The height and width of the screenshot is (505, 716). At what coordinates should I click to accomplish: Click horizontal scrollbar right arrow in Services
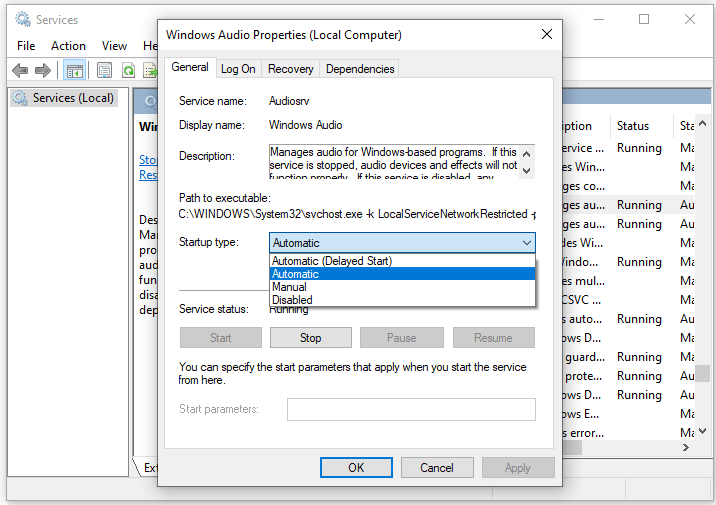[x=685, y=447]
